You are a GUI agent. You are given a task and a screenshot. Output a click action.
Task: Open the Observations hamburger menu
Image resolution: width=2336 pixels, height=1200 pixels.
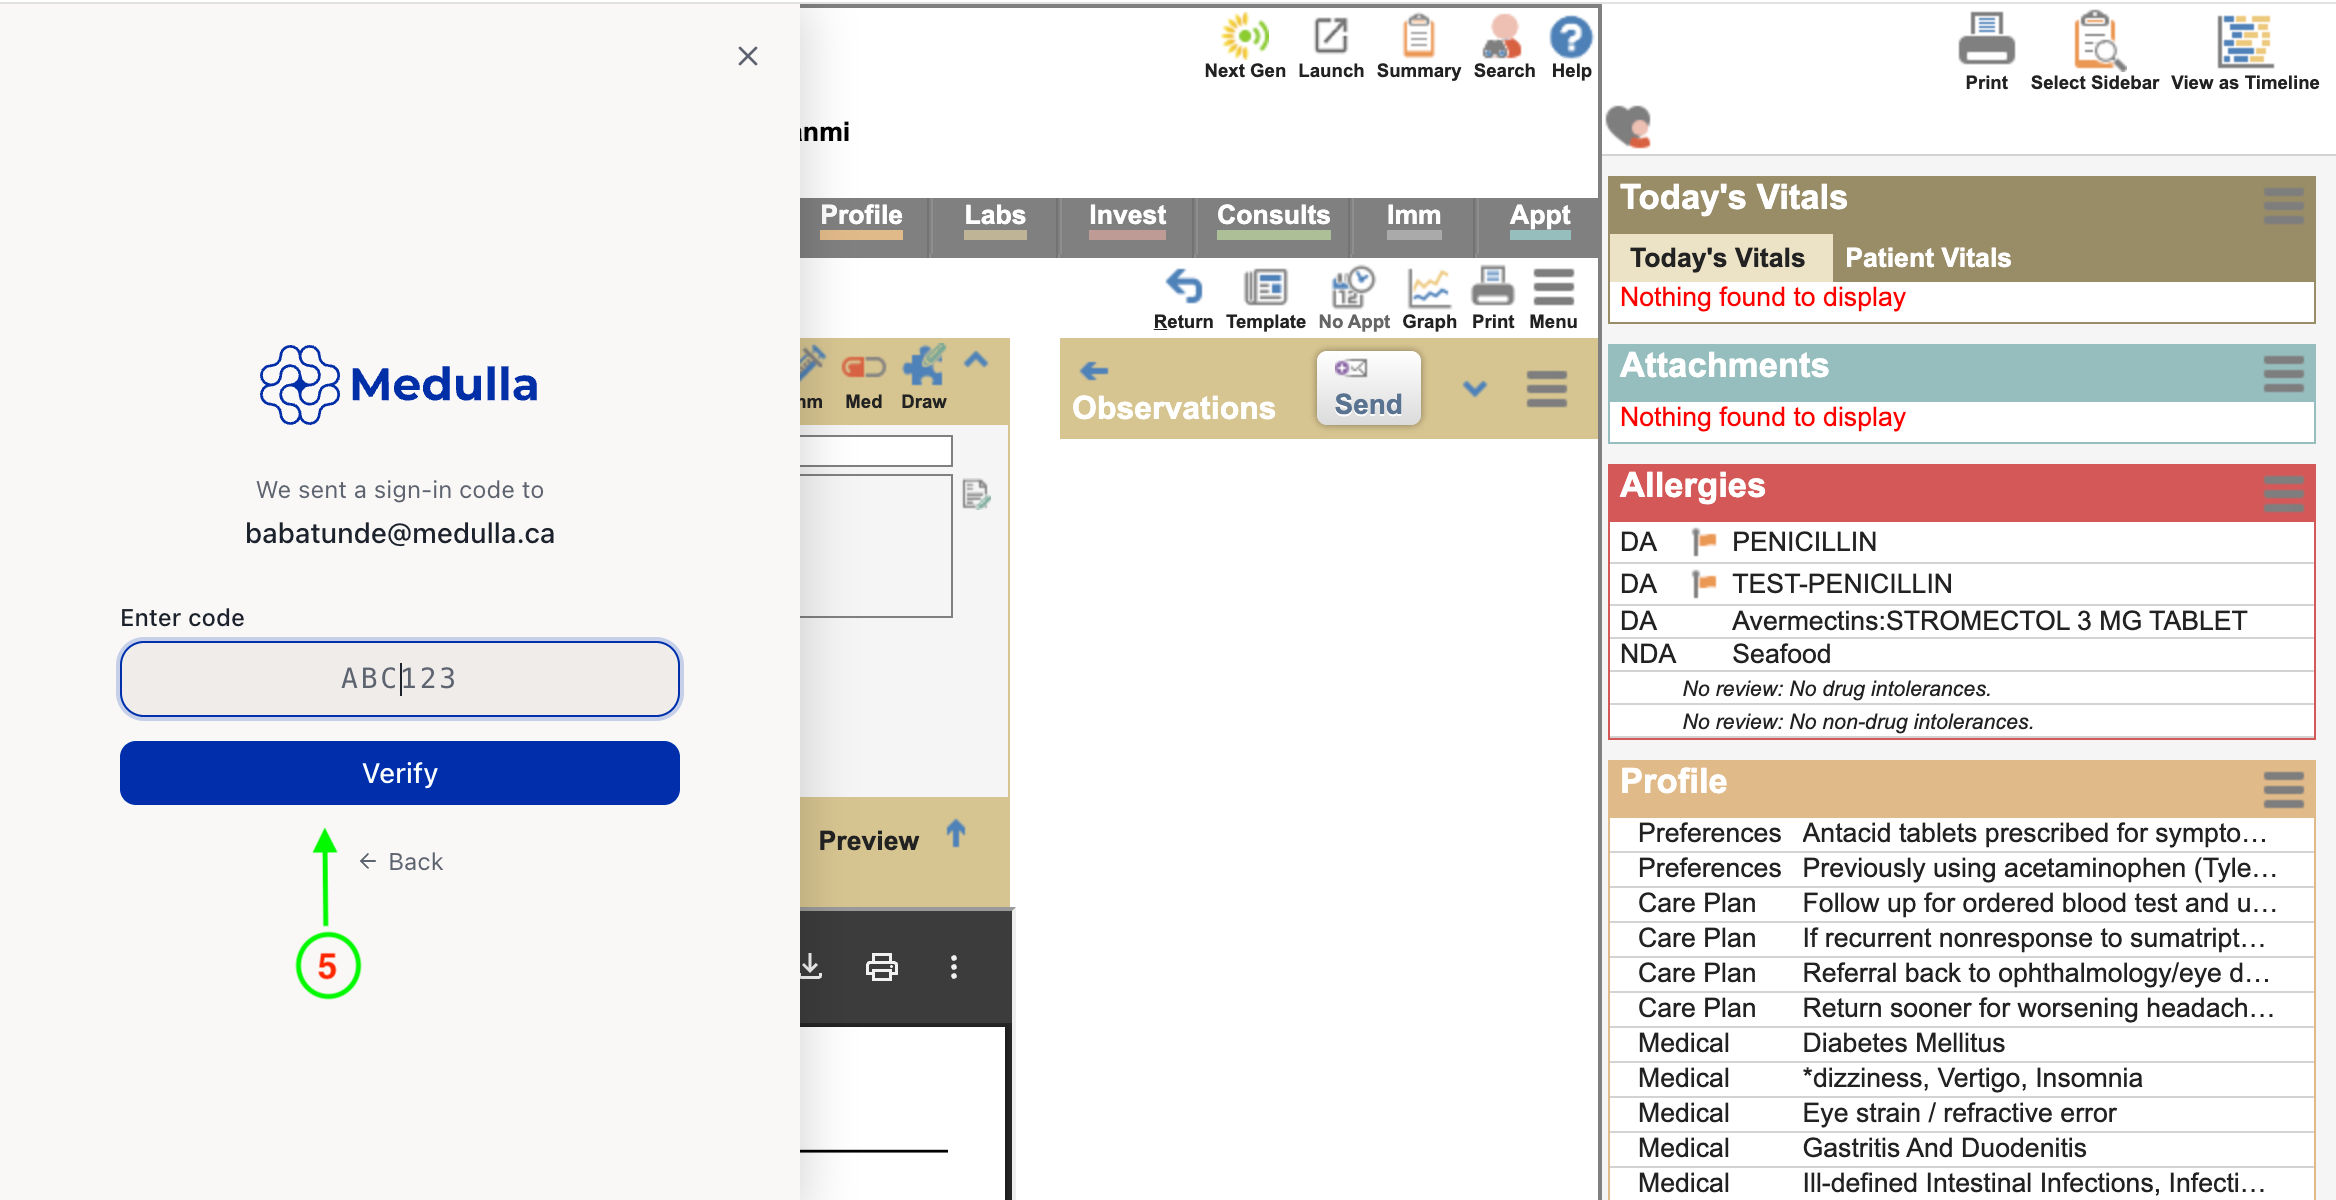click(1547, 389)
